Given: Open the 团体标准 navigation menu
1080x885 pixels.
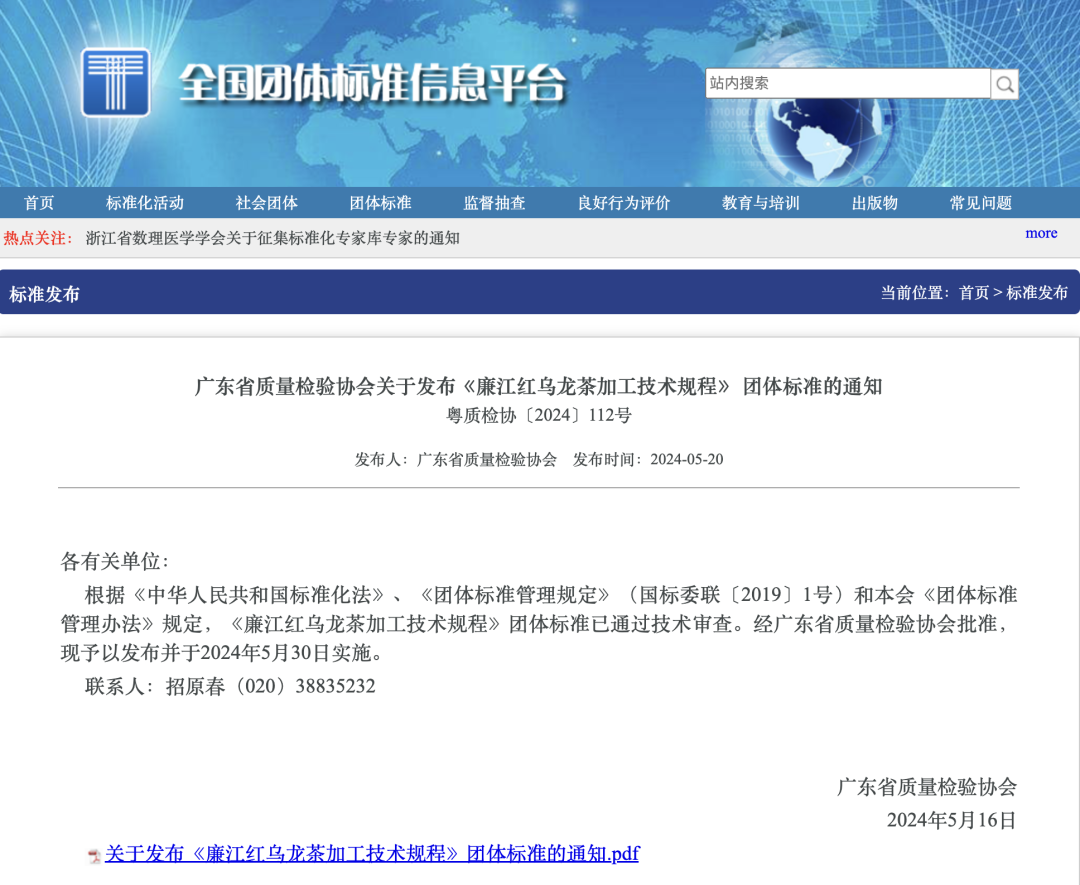Looking at the screenshot, I should click(380, 202).
